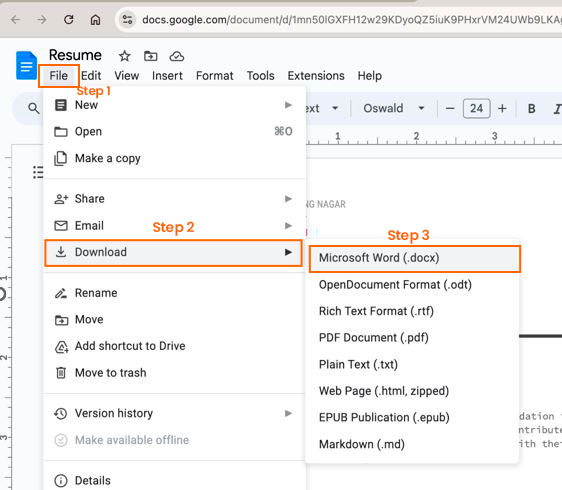Screen dimensions: 562x490
Task: Show document outline icon
Action: click(x=38, y=172)
